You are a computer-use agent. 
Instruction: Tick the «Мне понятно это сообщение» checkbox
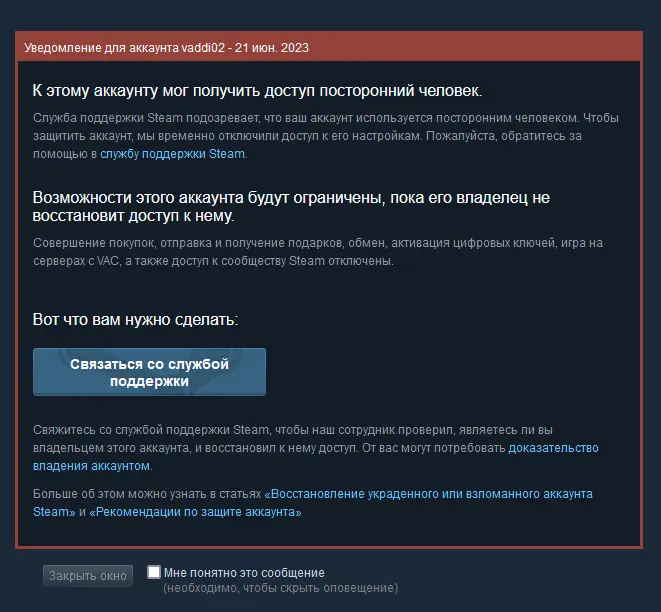(x=154, y=572)
